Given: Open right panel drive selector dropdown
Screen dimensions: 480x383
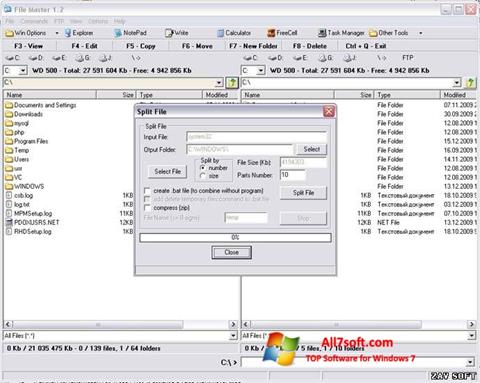Looking at the screenshot, I should pyautogui.click(x=261, y=71).
